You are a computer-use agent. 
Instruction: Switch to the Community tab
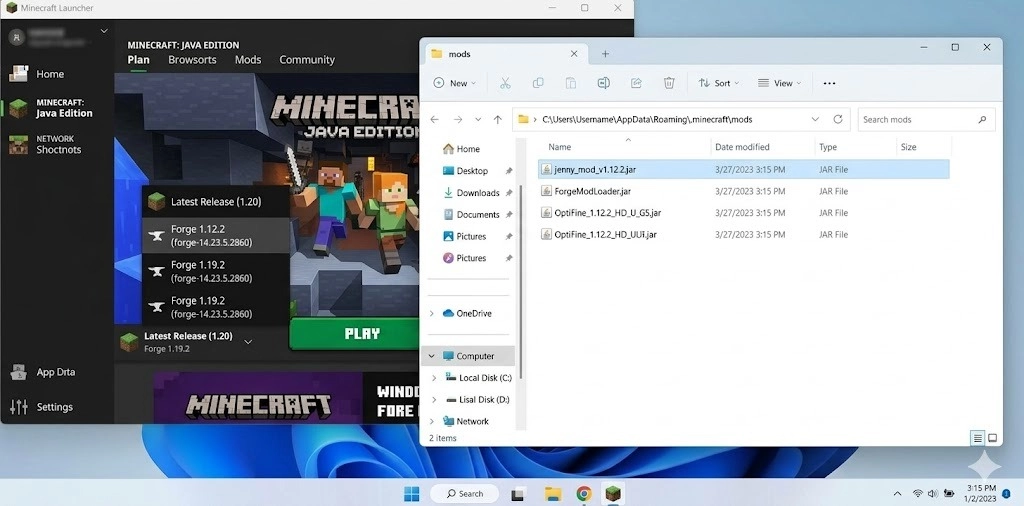307,59
